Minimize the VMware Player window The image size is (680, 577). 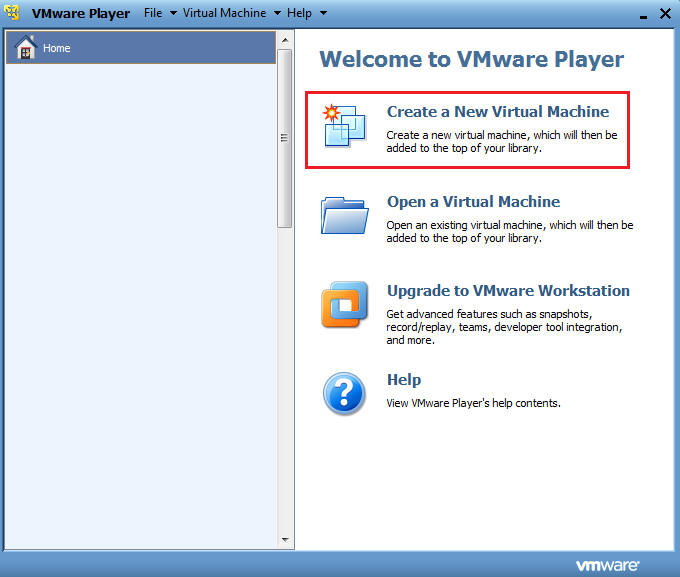coord(644,16)
